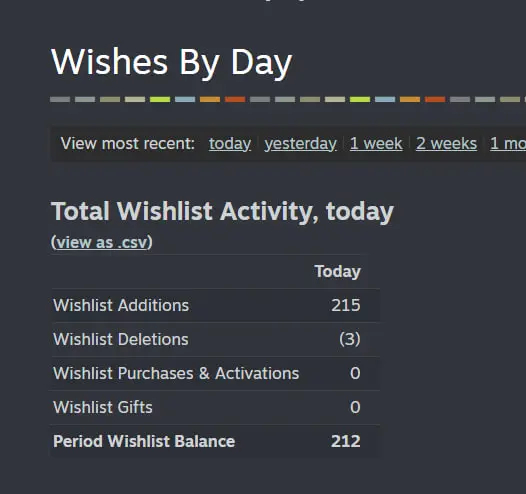
Task: Switch to the 1 week range
Action: (376, 144)
